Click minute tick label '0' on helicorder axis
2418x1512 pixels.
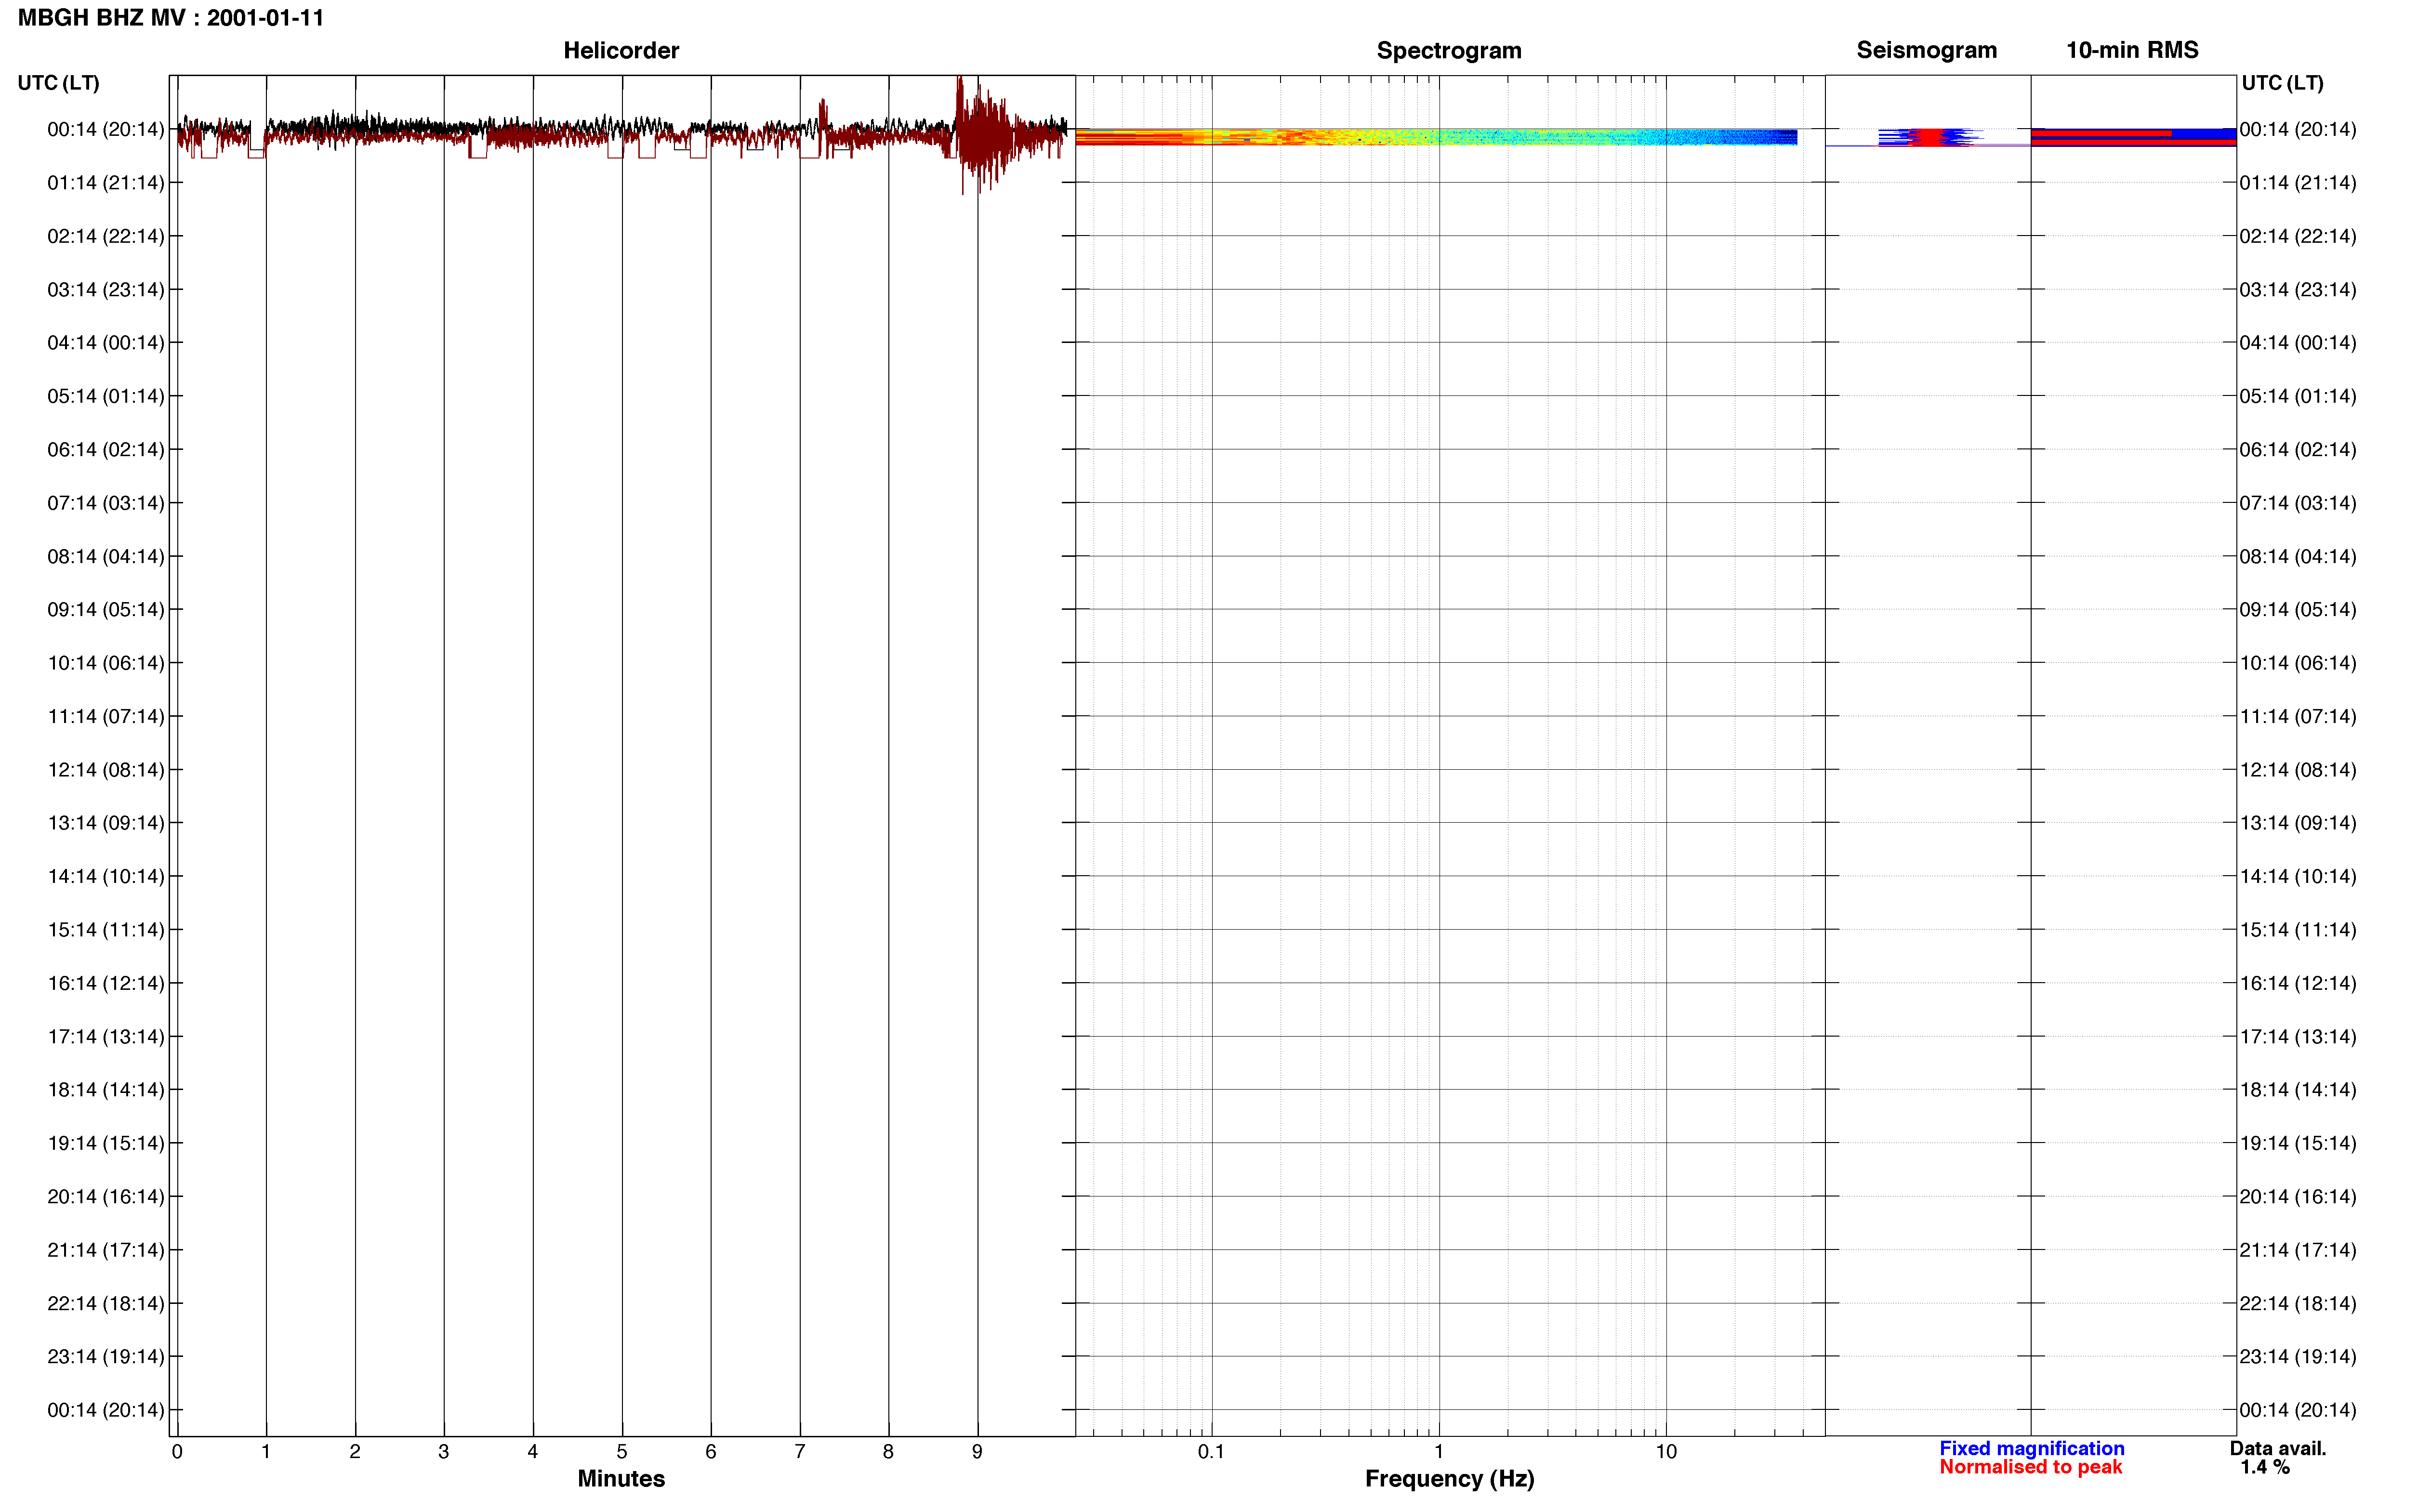(177, 1451)
